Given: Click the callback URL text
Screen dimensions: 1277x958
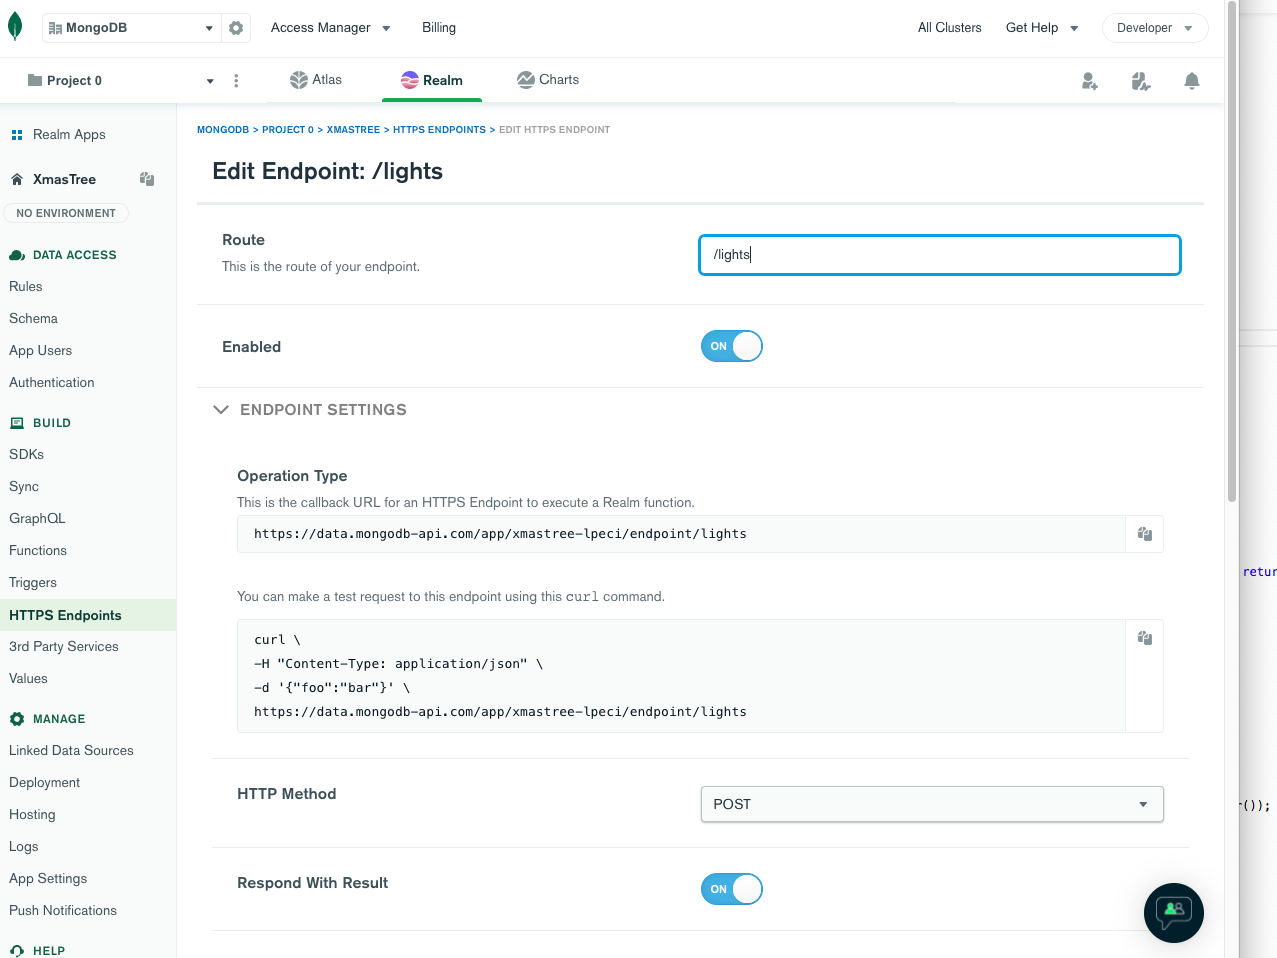Looking at the screenshot, I should [500, 534].
